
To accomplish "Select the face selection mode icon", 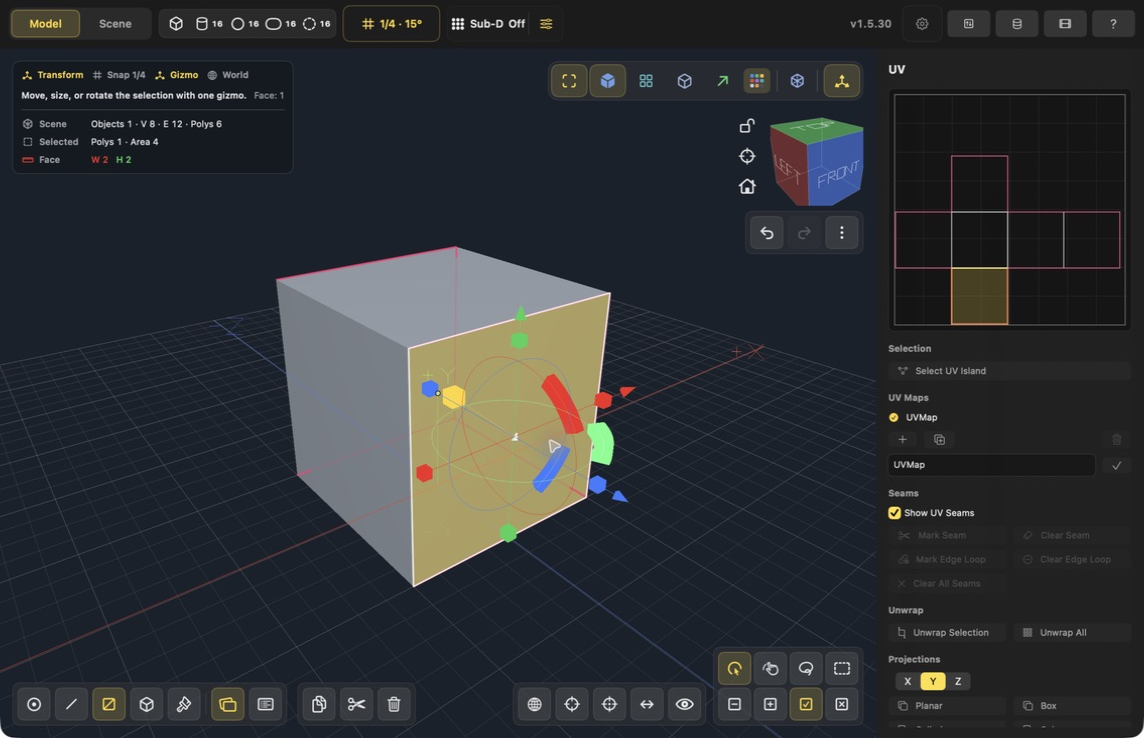I will pos(109,704).
